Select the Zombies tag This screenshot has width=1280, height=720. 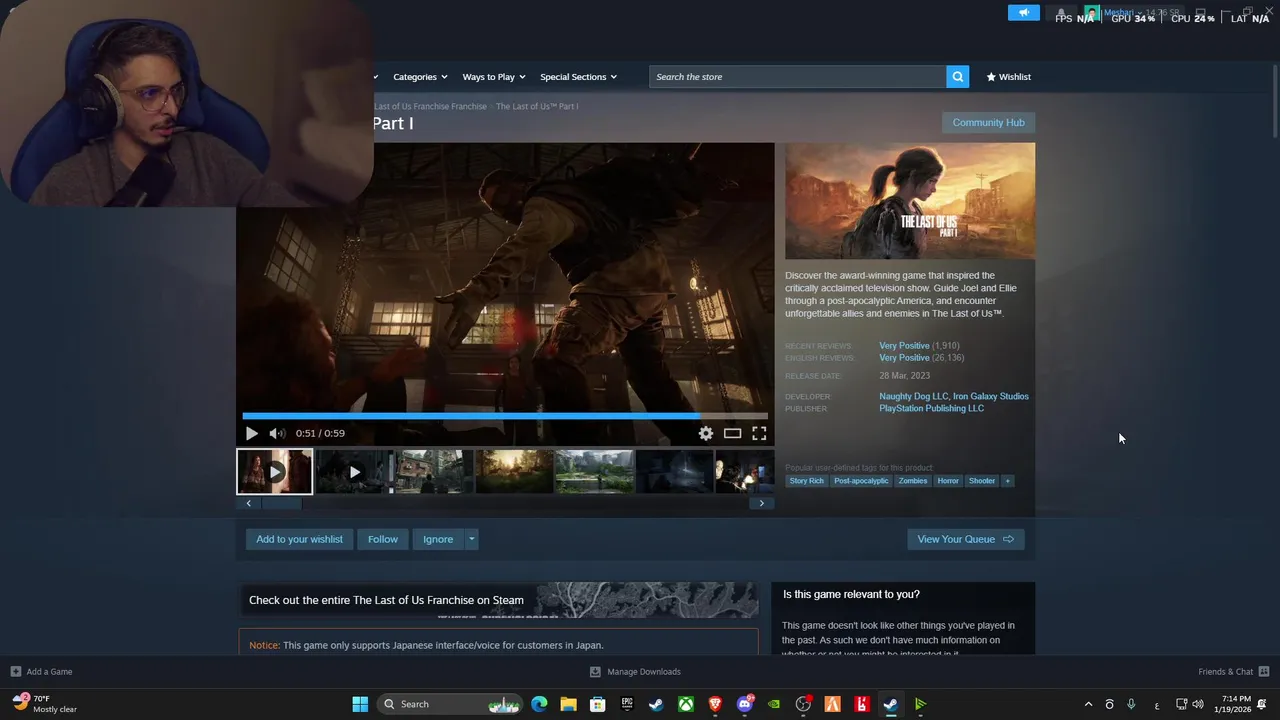912,481
